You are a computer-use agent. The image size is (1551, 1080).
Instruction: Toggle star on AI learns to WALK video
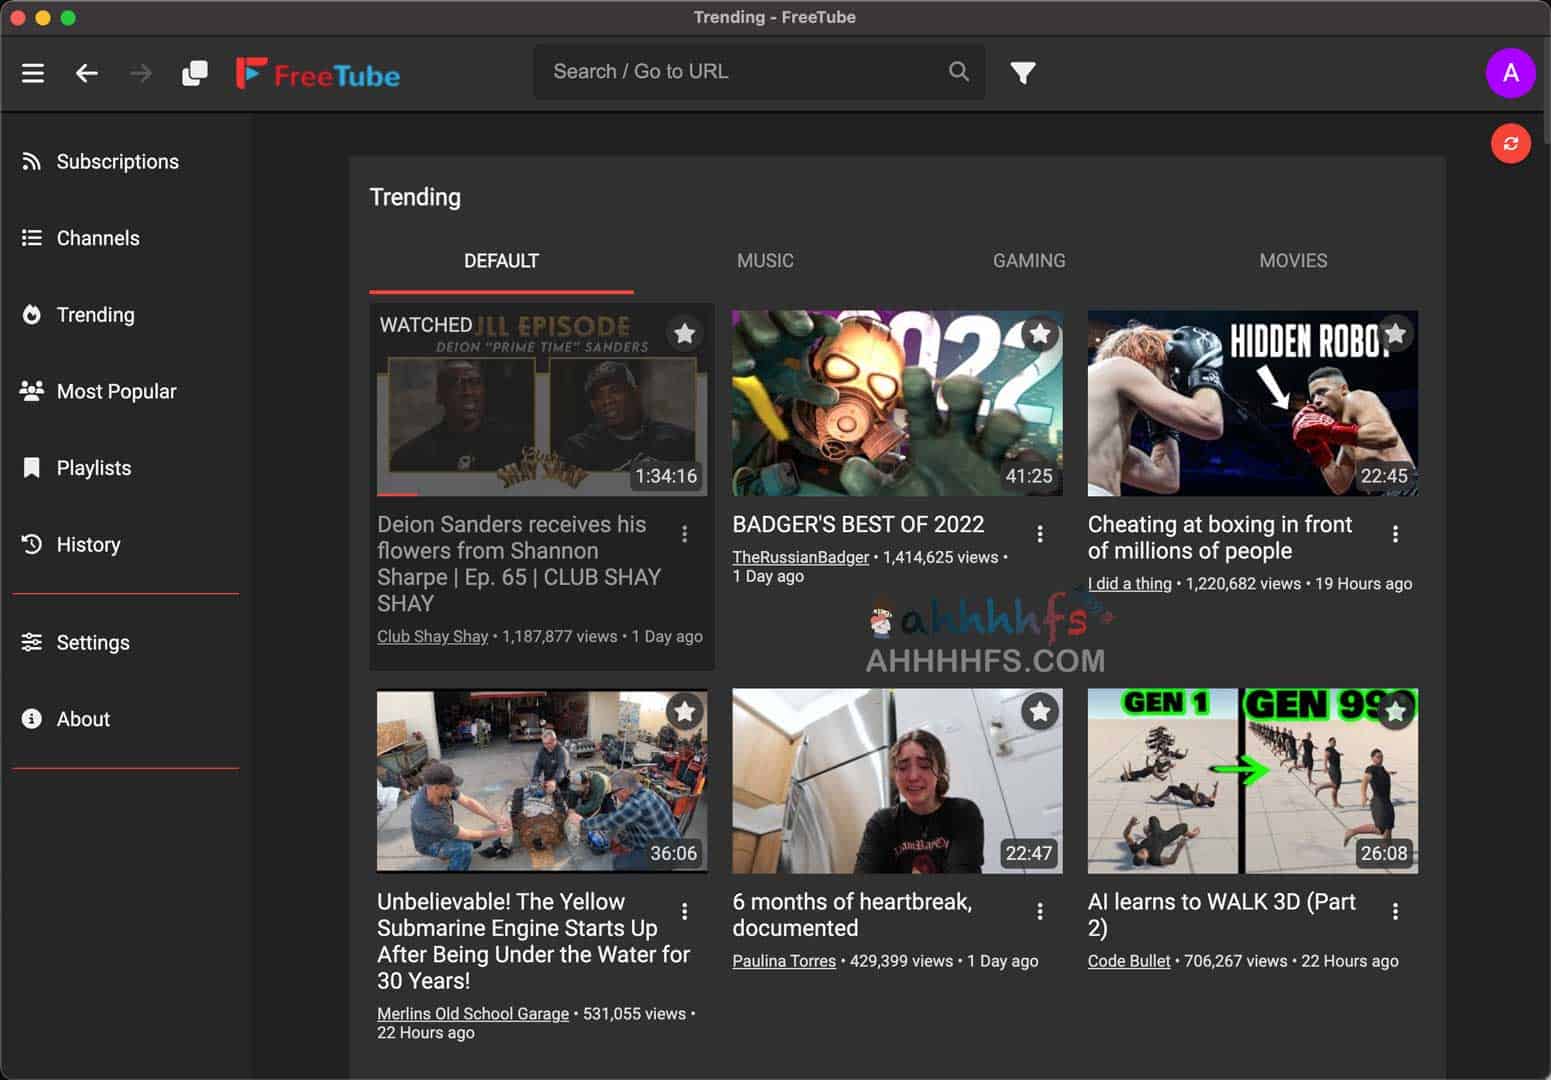(x=1395, y=711)
